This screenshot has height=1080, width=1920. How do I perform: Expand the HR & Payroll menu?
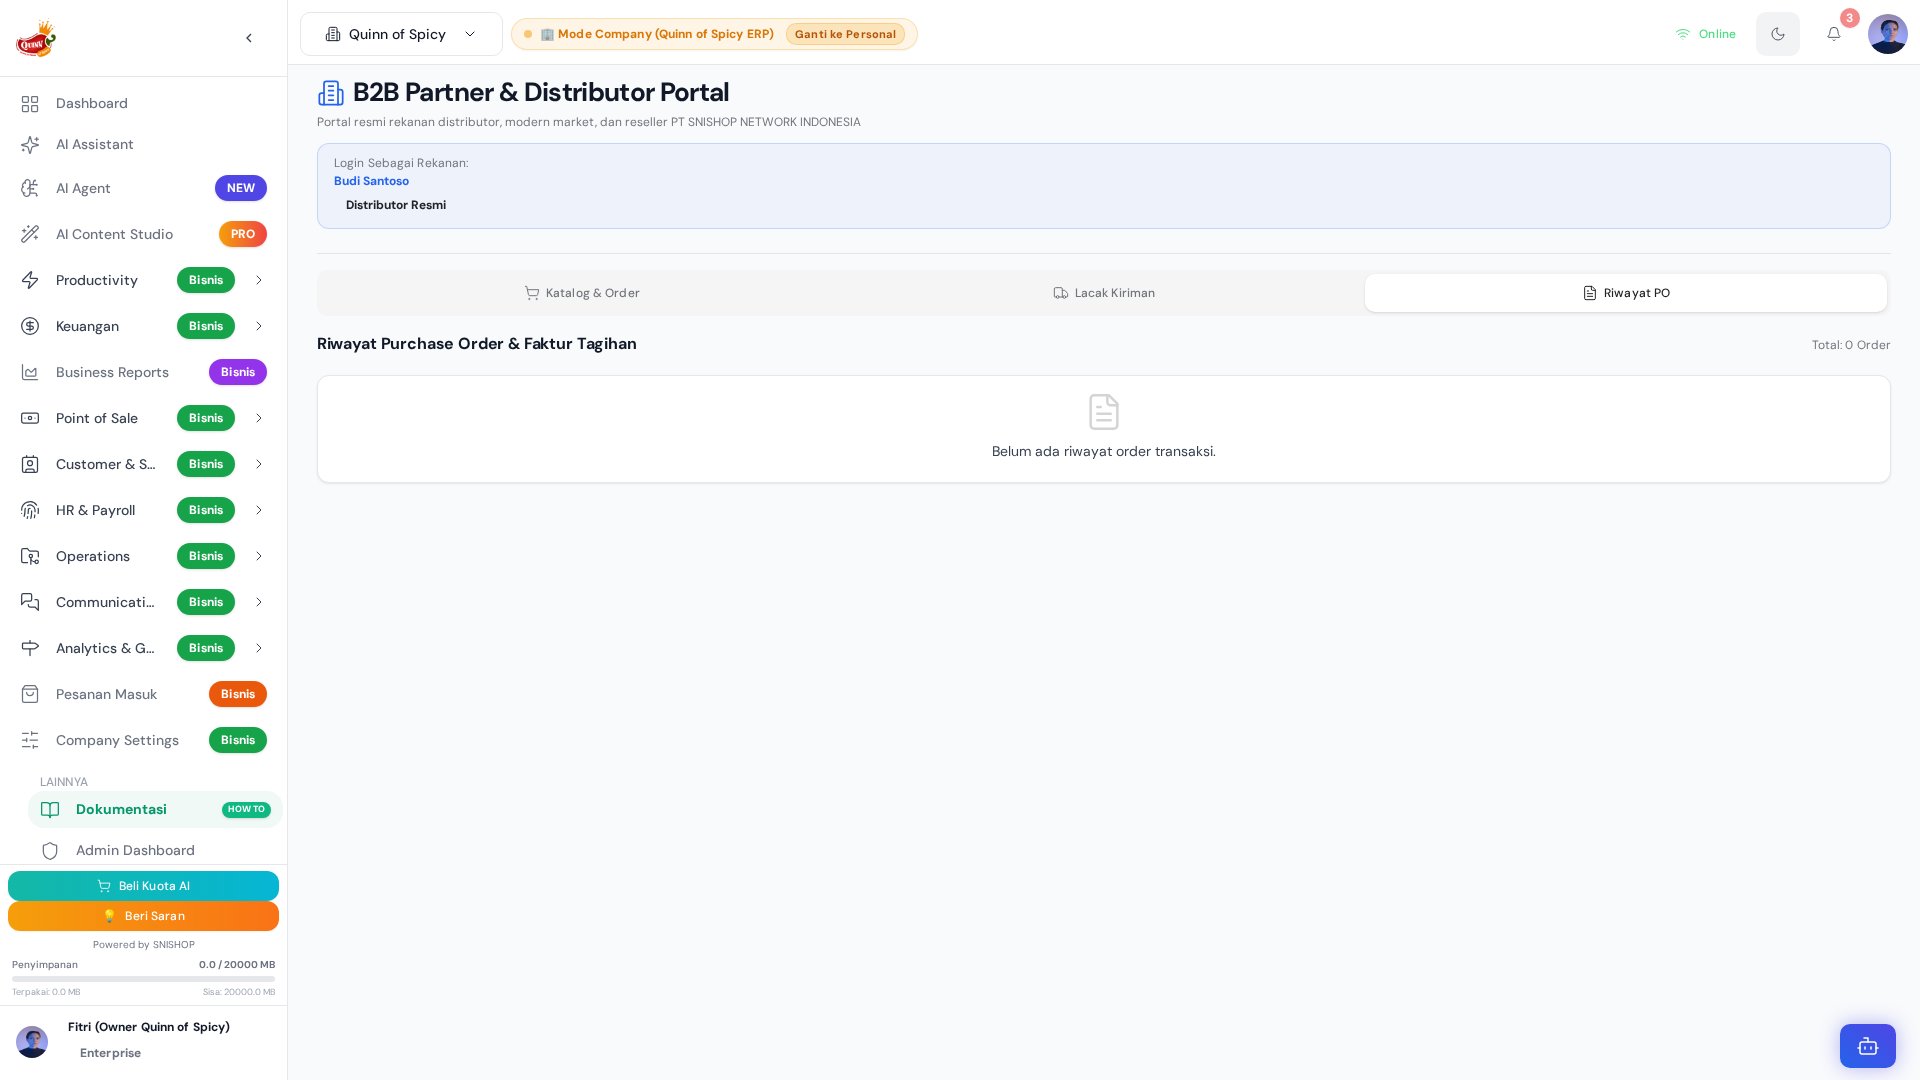point(143,510)
